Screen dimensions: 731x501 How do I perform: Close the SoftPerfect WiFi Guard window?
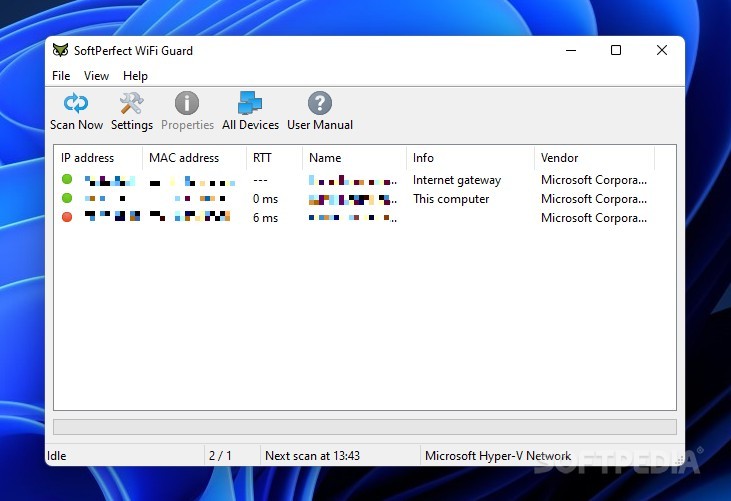(662, 50)
